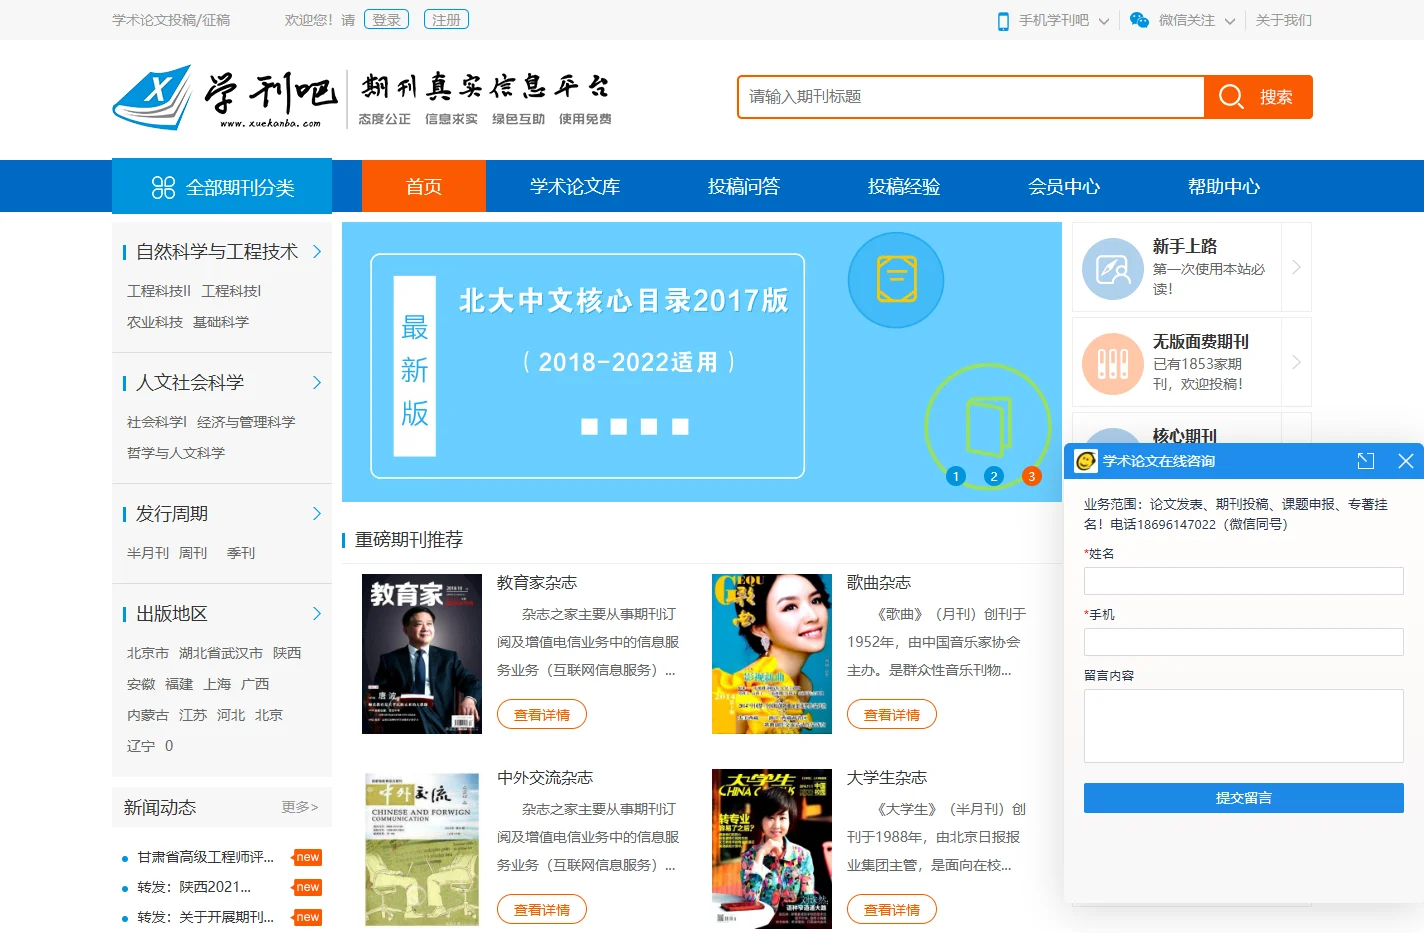Open the 首页 tab
The width and height of the screenshot is (1424, 933).
[424, 186]
